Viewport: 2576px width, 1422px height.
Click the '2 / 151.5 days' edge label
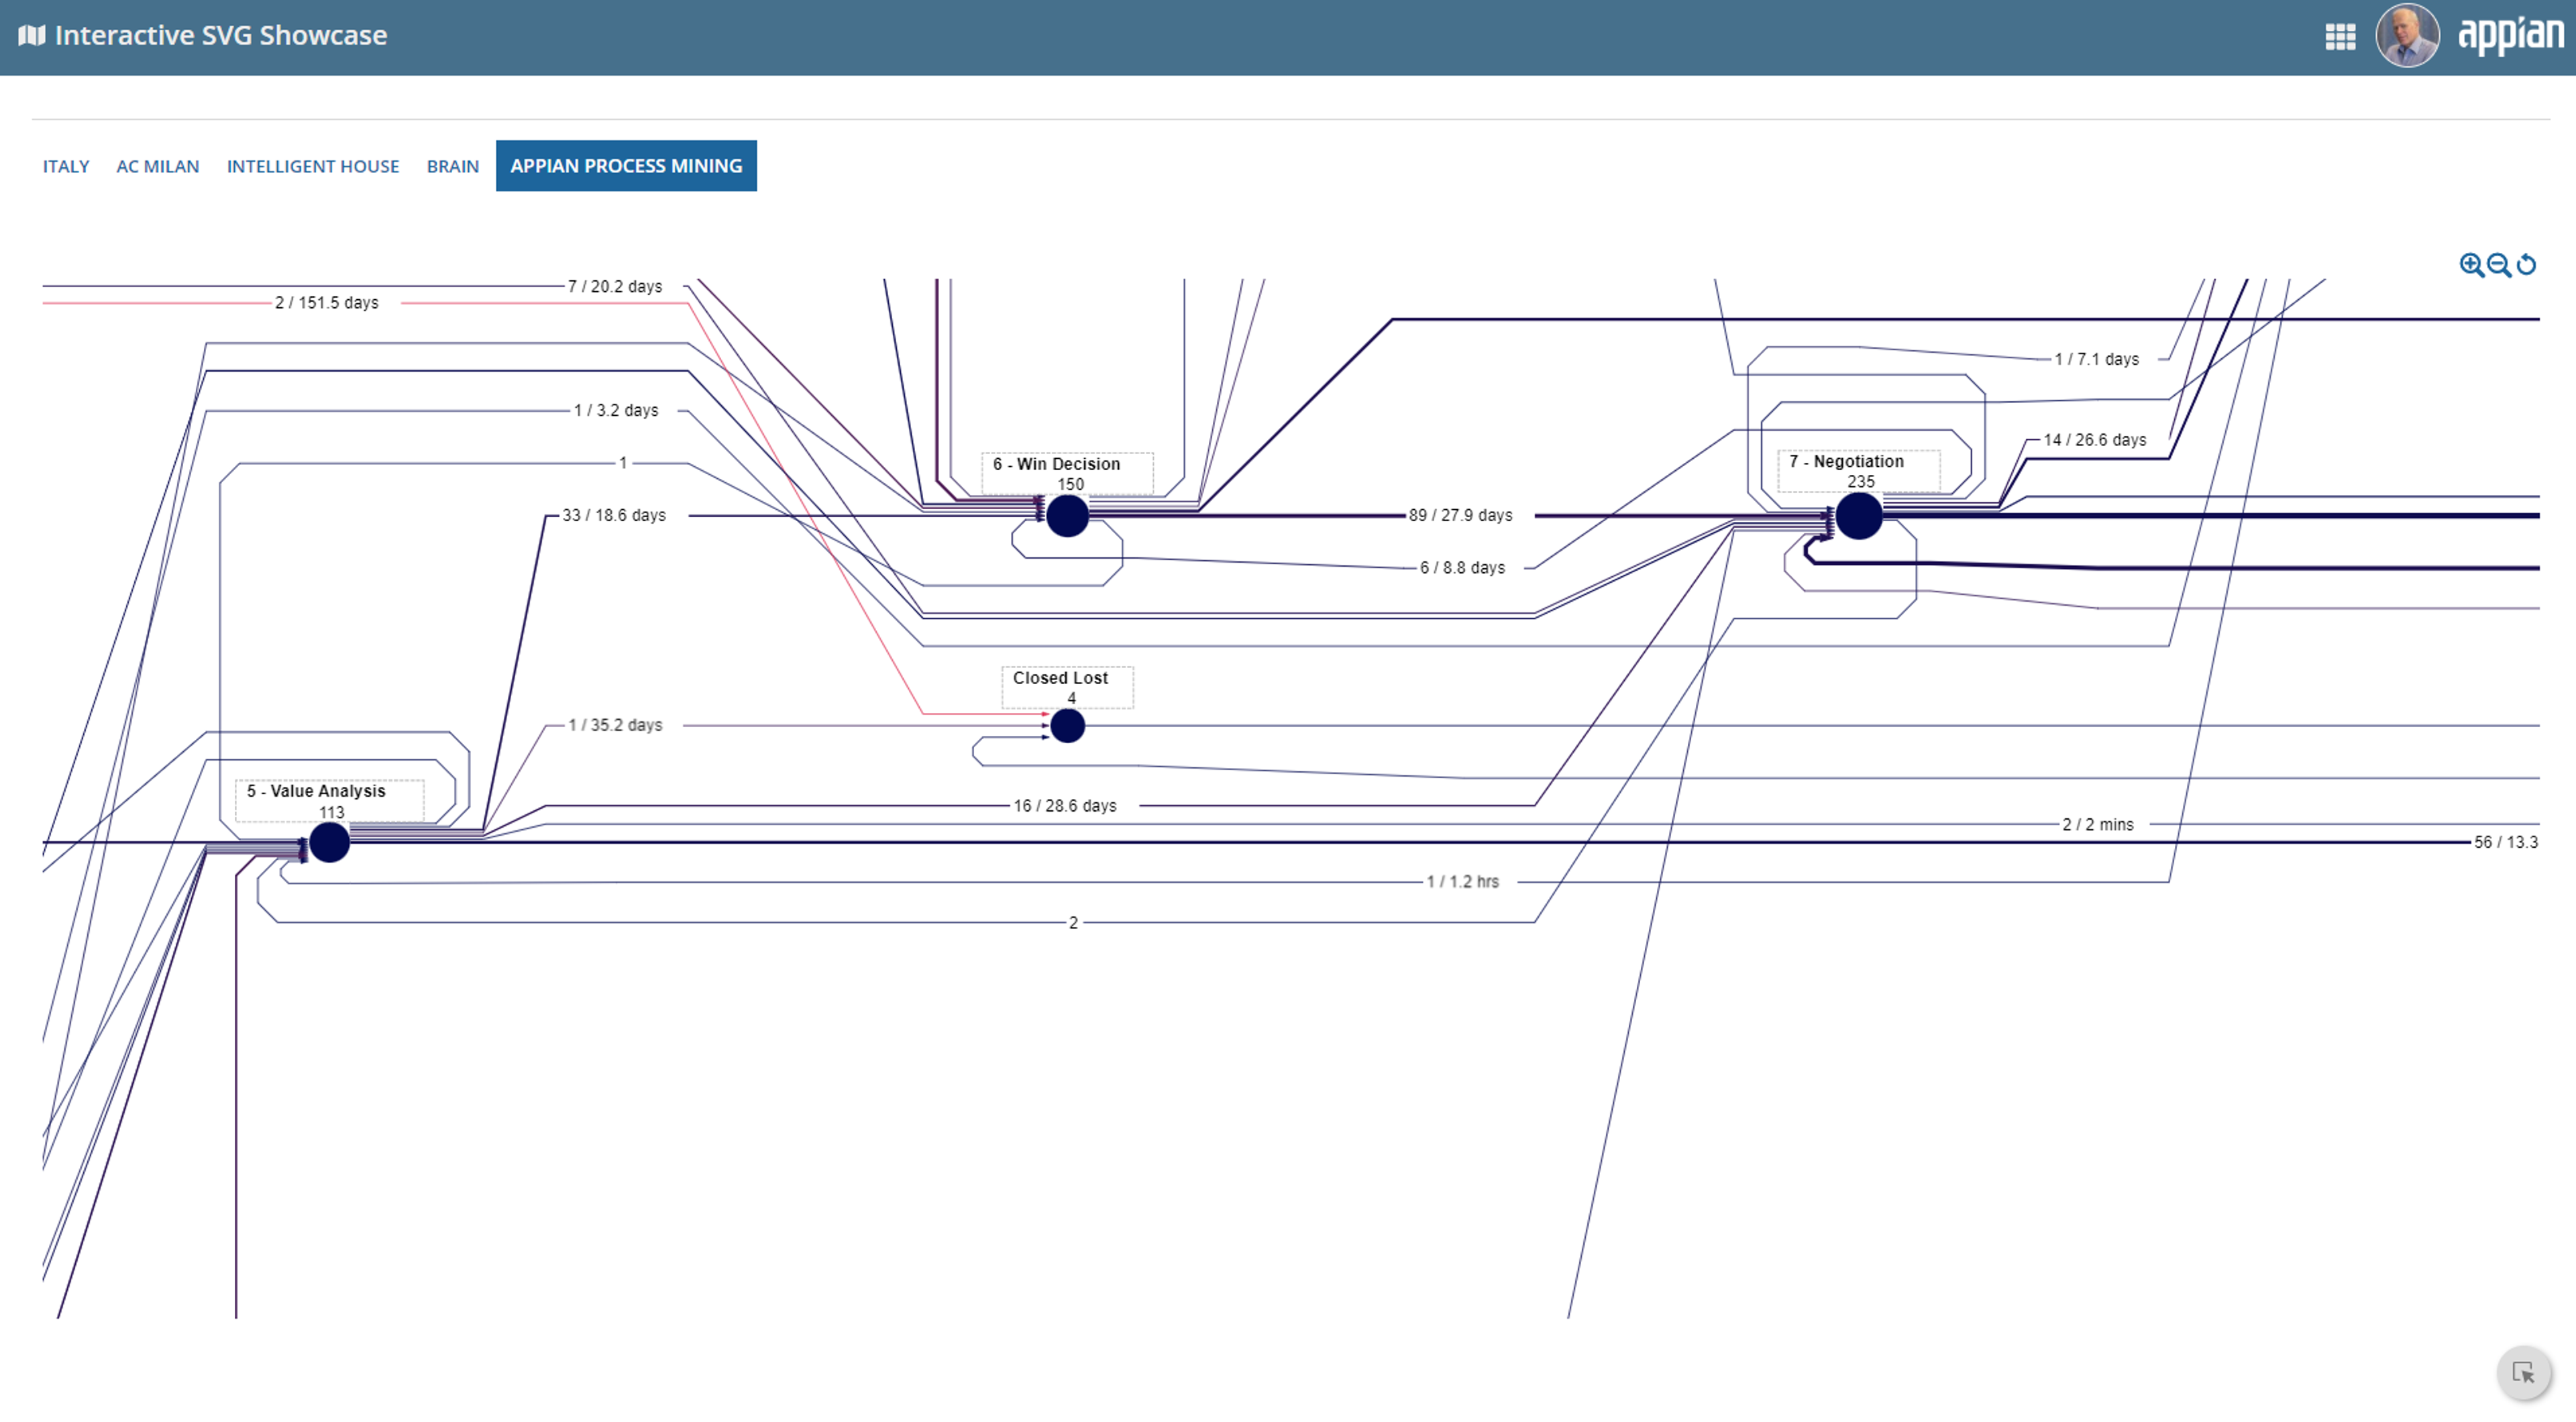327,303
